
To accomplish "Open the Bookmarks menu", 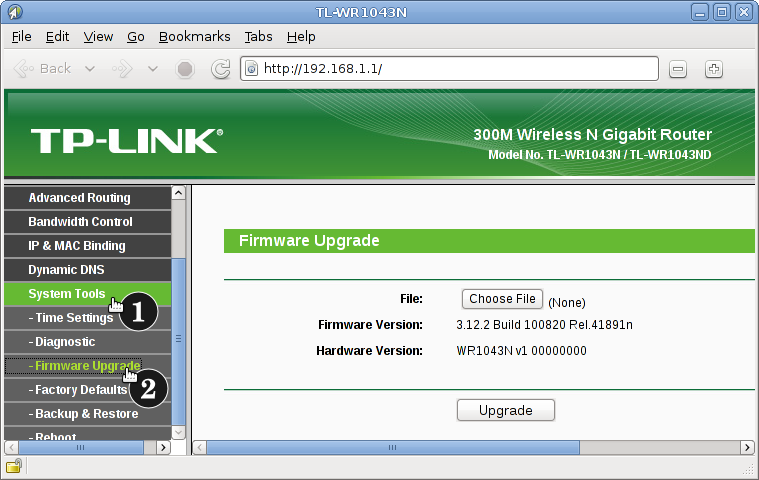I will coord(194,36).
